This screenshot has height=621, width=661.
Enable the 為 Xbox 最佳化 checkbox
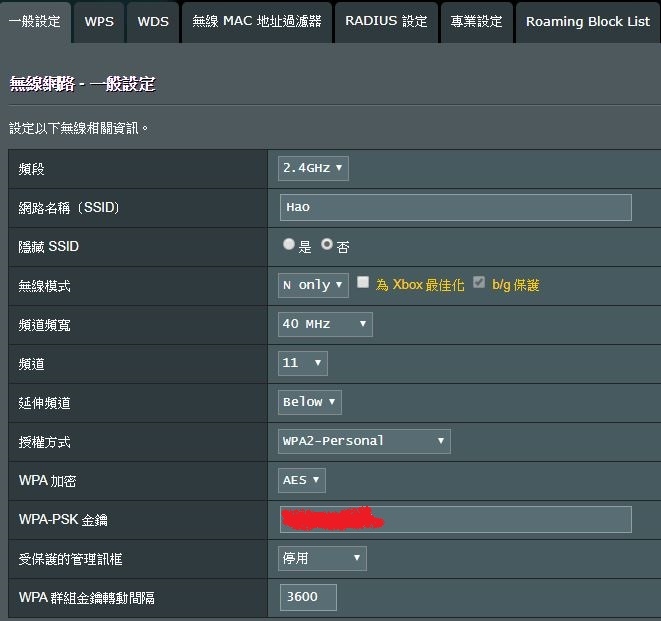click(363, 282)
